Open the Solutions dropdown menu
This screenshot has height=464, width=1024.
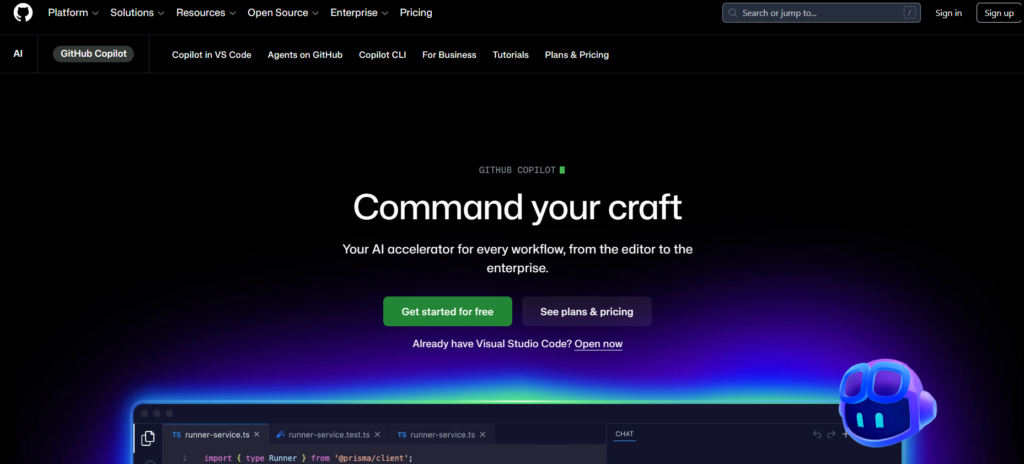138,13
